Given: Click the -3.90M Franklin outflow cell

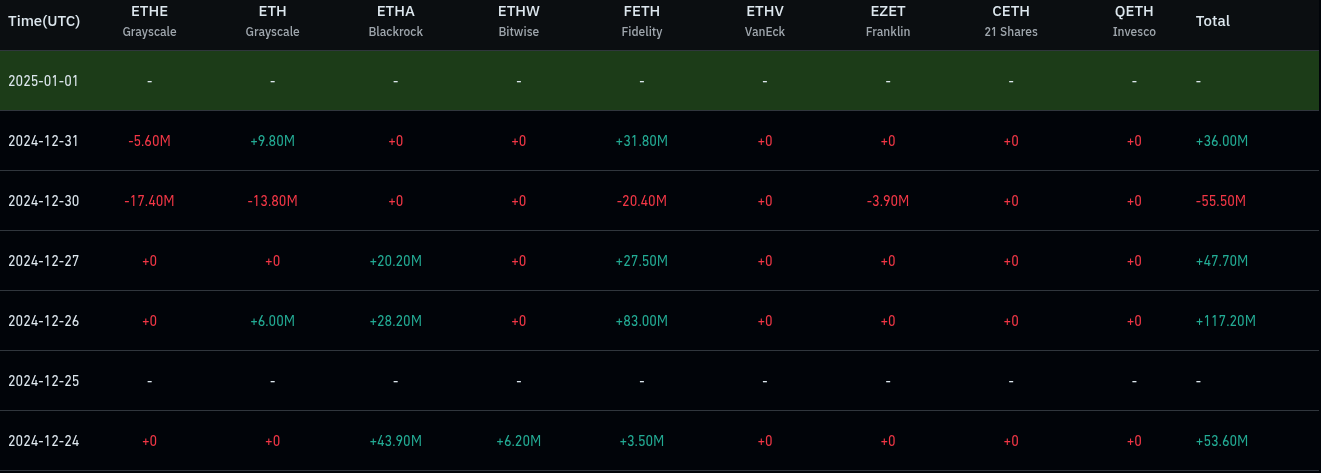Looking at the screenshot, I should 887,201.
